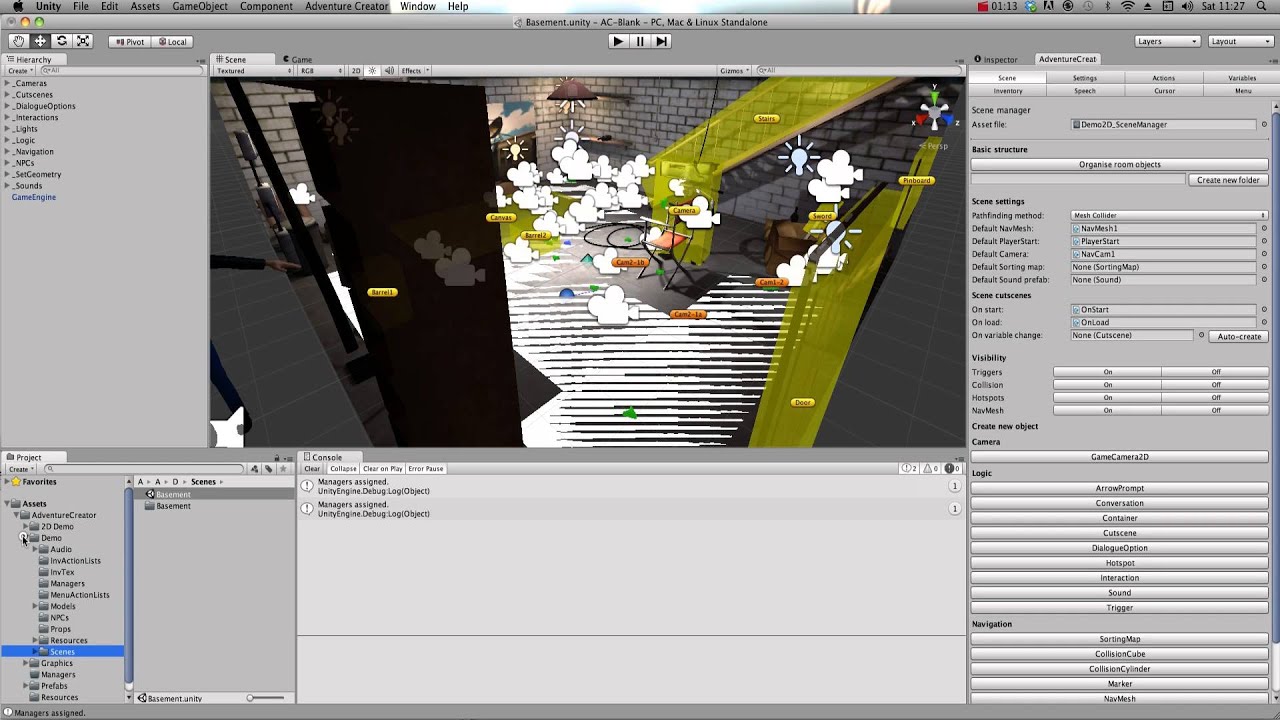Open the Effects dropdown in Scene view
Image resolution: width=1280 pixels, height=720 pixels.
click(x=414, y=71)
